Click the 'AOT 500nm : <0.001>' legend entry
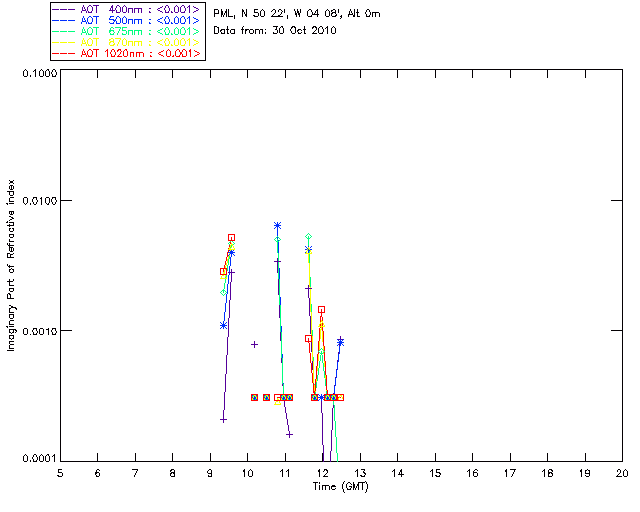 [126, 20]
